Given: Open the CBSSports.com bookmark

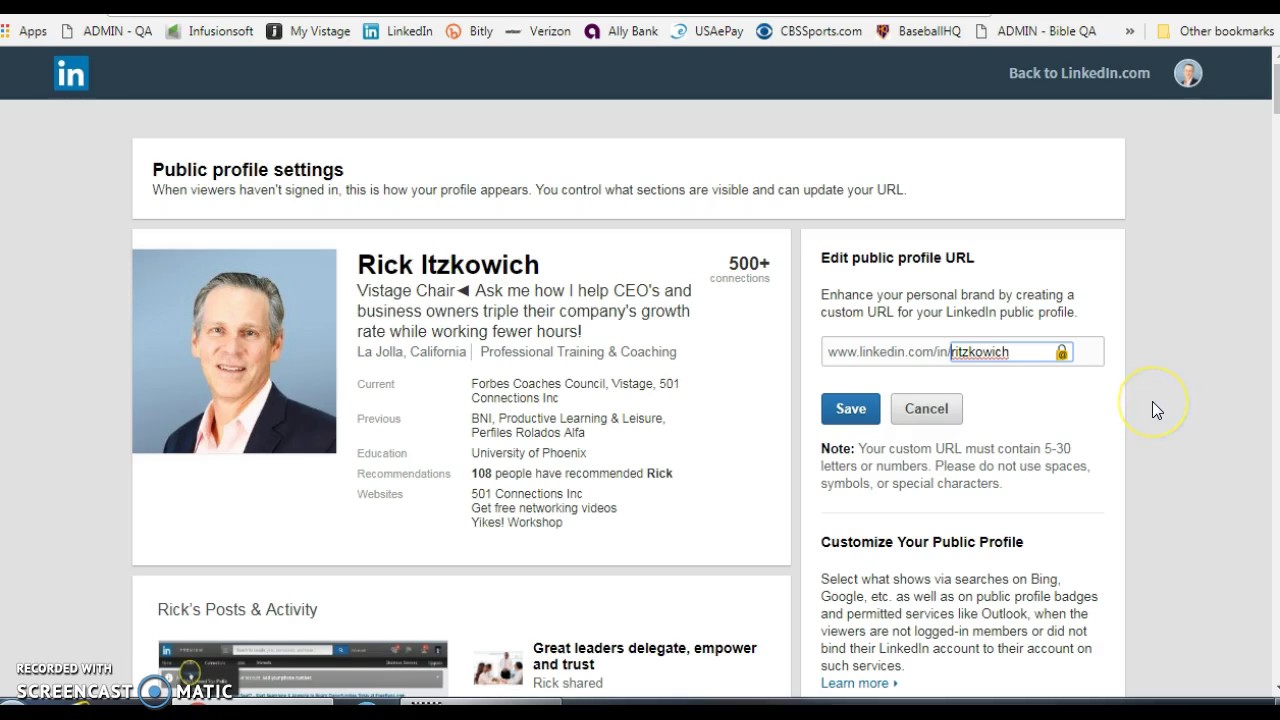Looking at the screenshot, I should pos(809,31).
